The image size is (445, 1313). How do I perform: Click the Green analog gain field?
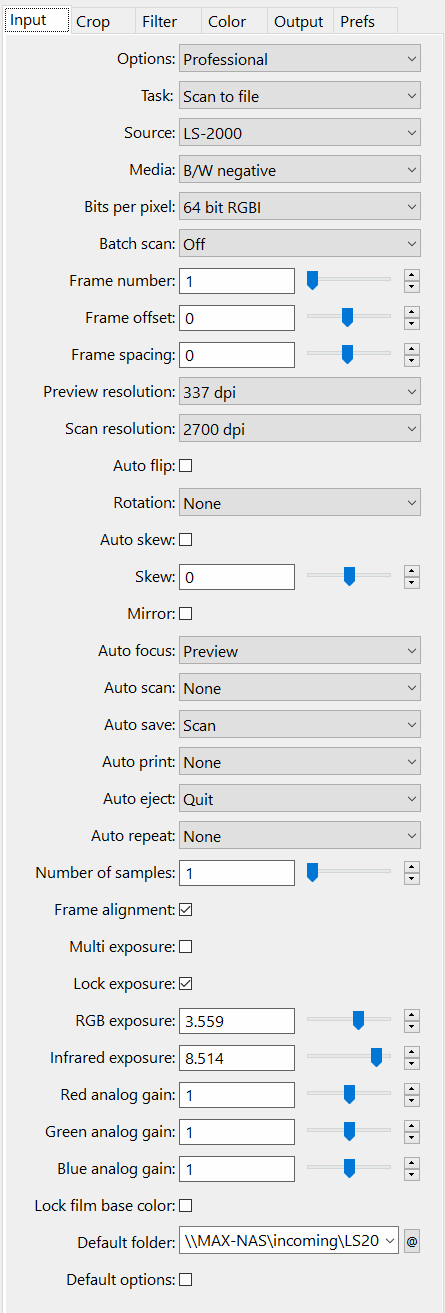[237, 1132]
